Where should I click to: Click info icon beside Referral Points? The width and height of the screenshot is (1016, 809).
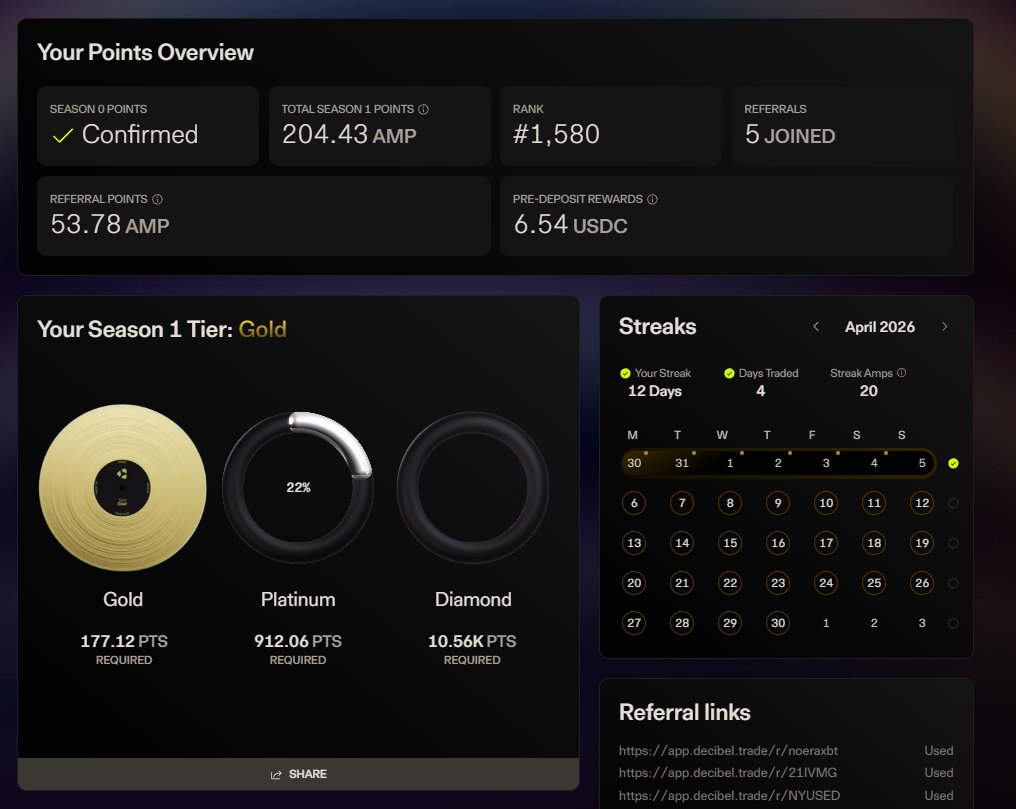[157, 199]
